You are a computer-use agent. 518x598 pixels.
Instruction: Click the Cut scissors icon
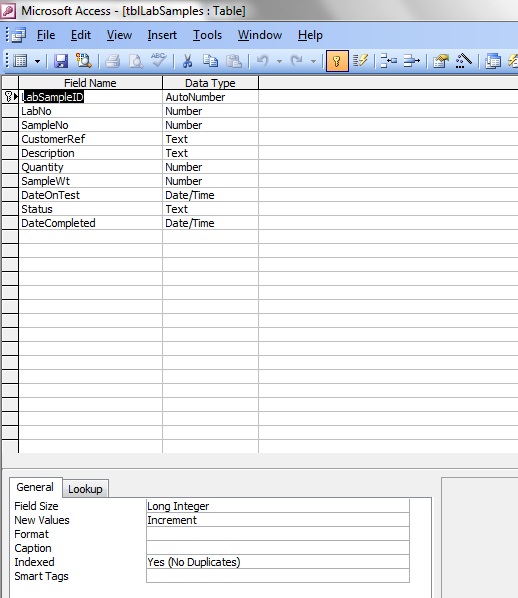tap(187, 61)
